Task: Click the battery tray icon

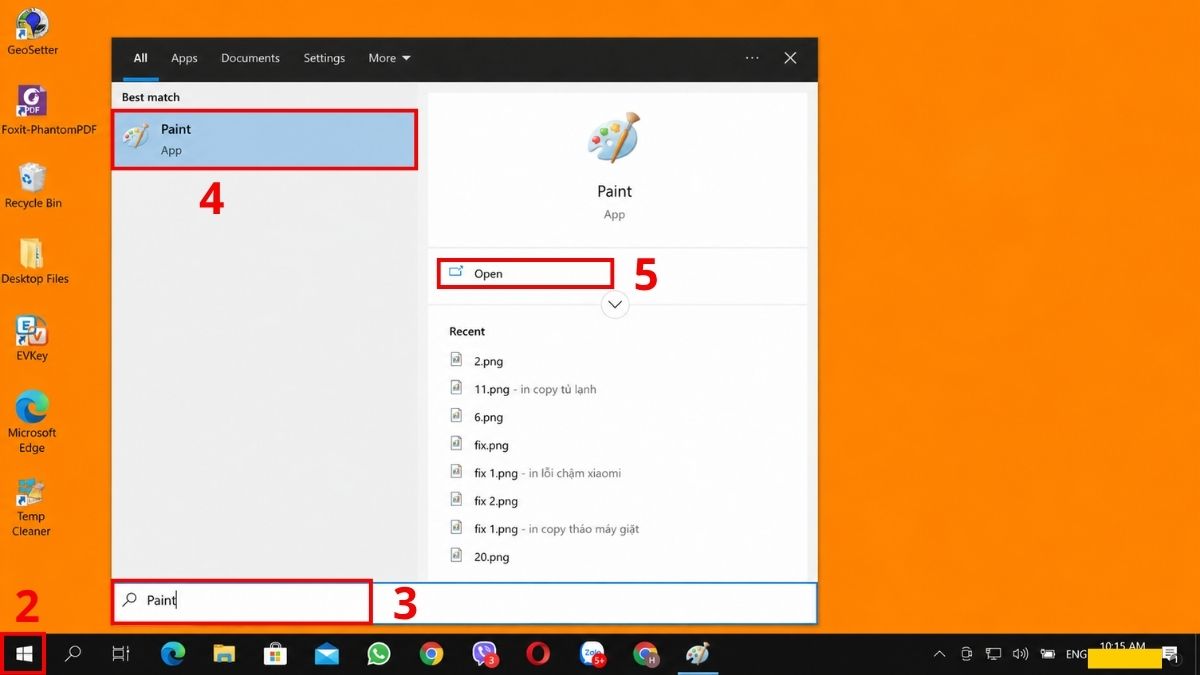Action: 1047,654
